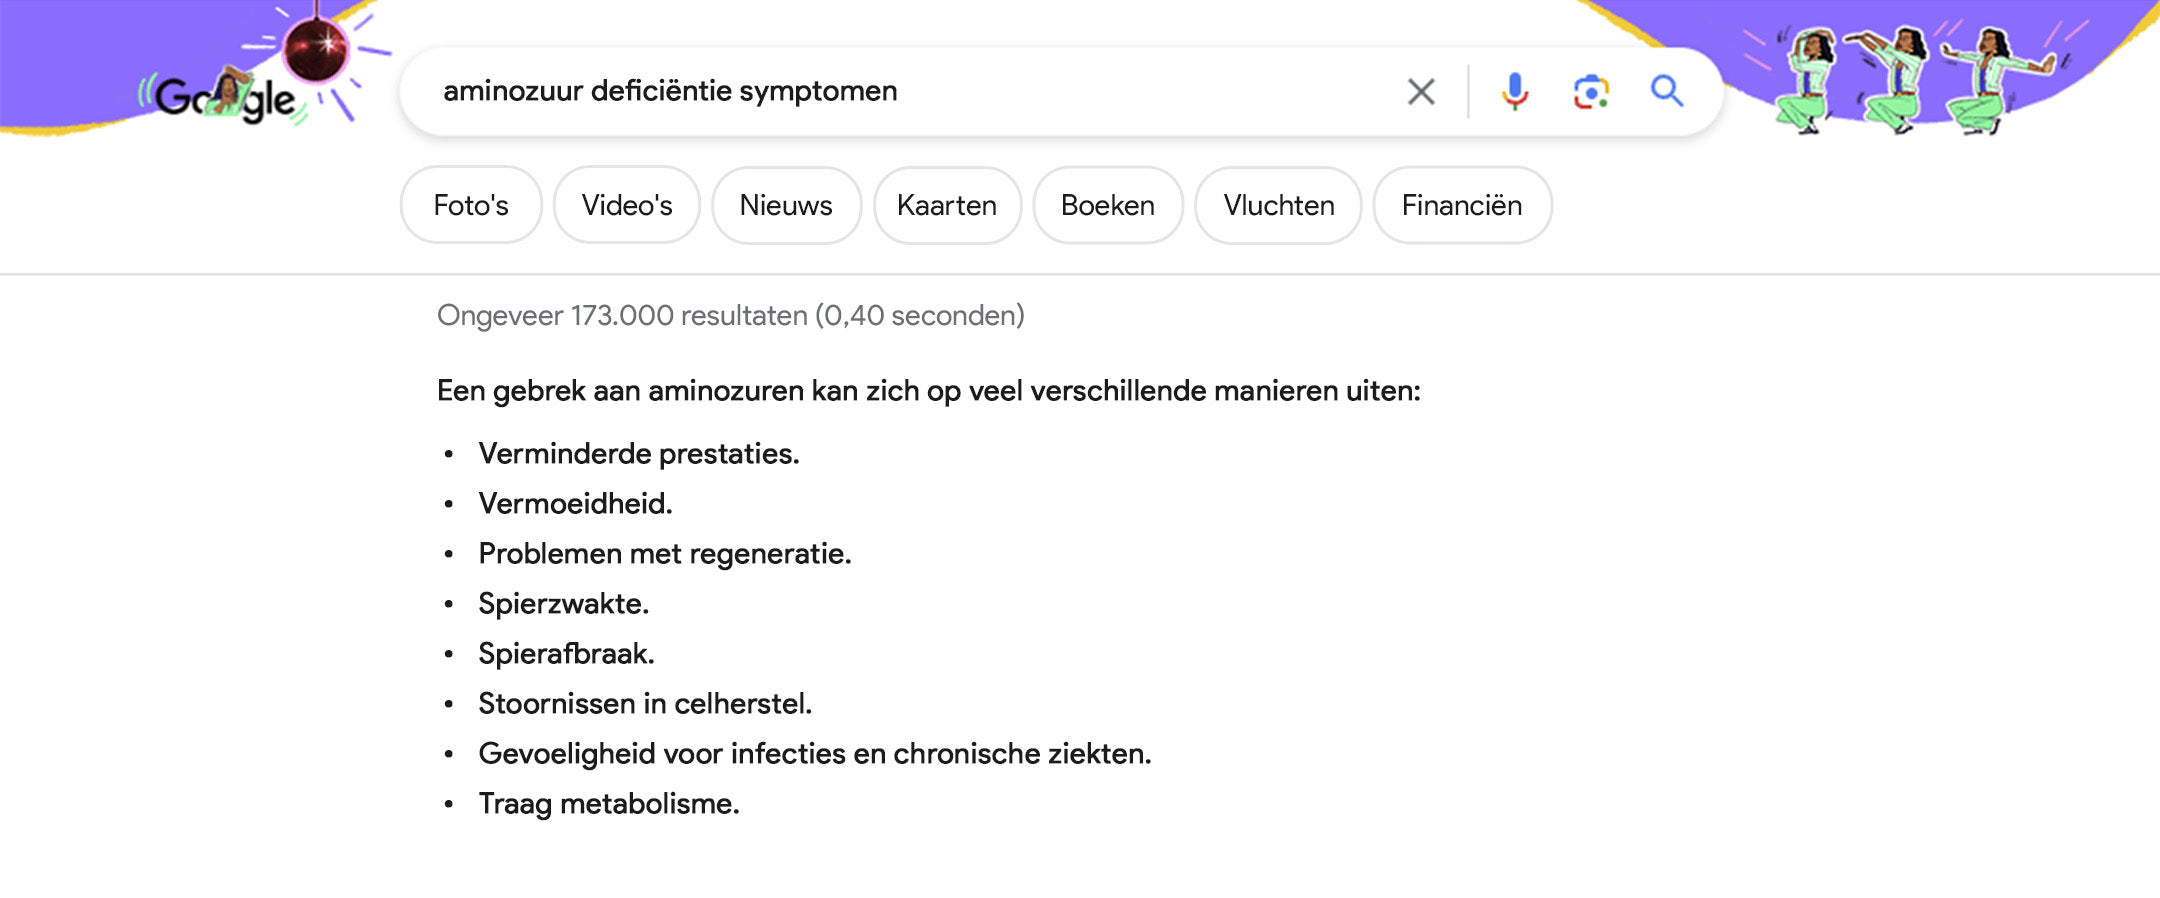2160x898 pixels.
Task: Open the Vluchten tab
Action: 1279,205
